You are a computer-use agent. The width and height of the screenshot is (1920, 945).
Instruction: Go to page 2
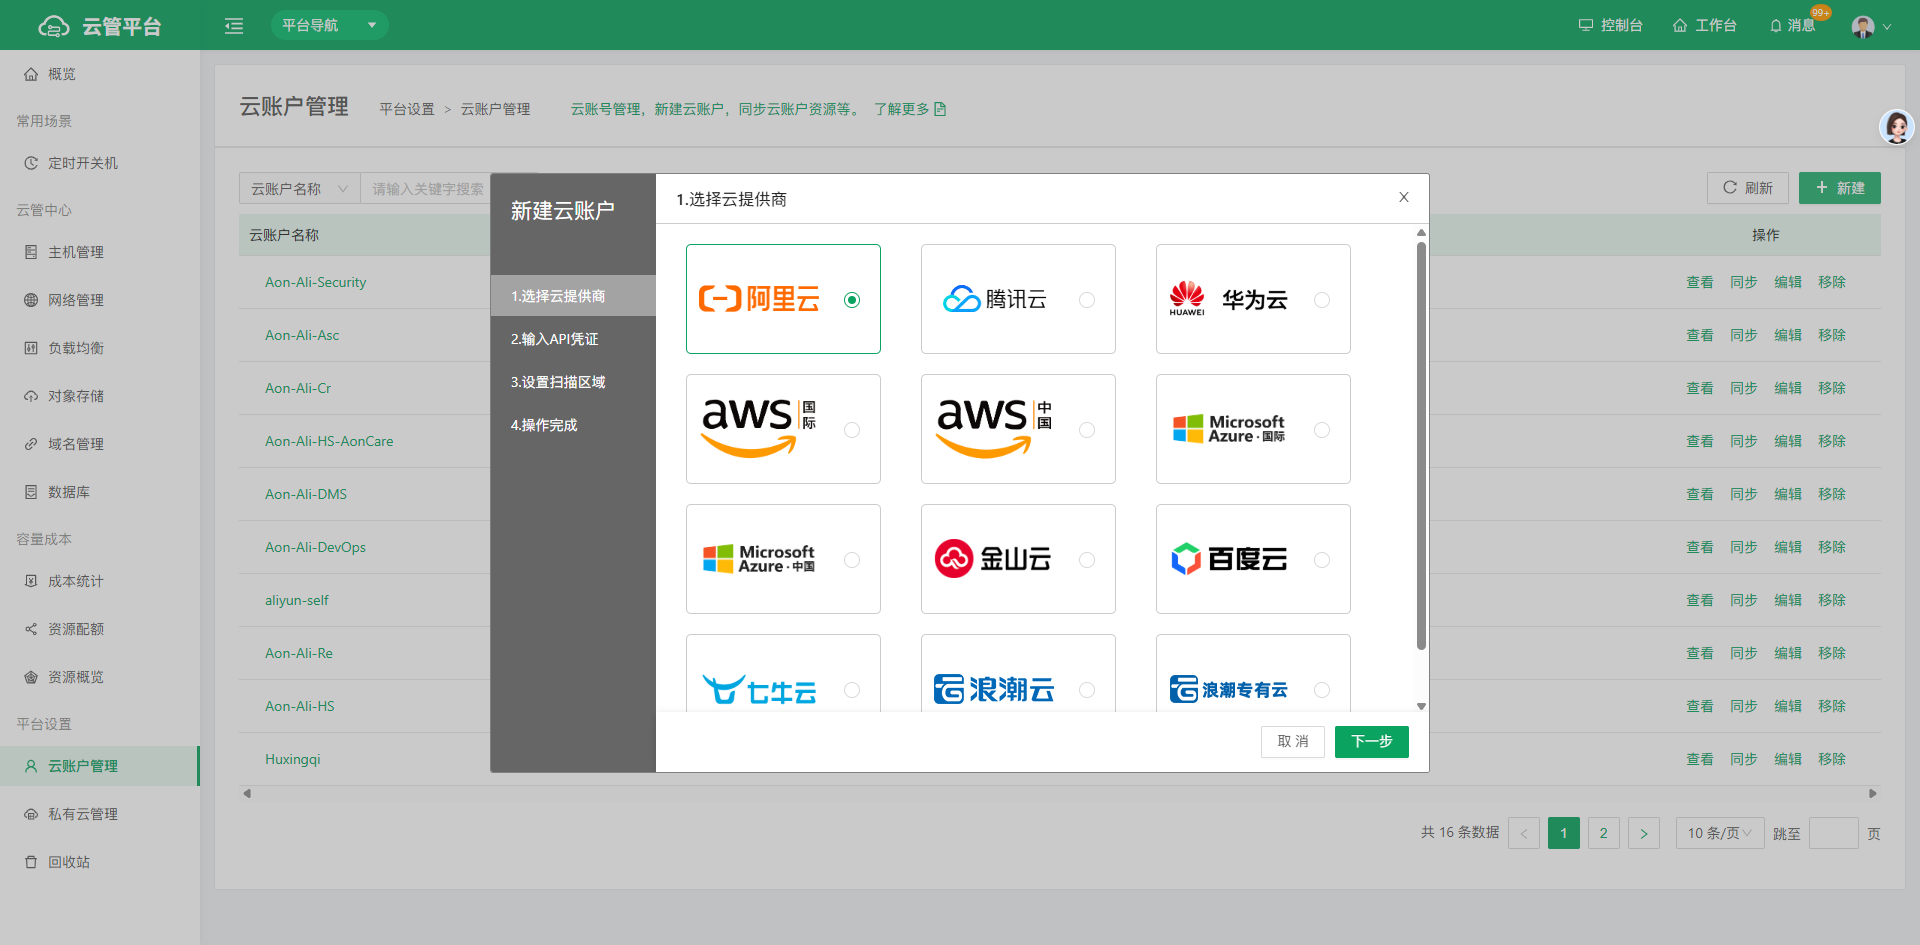pyautogui.click(x=1603, y=833)
